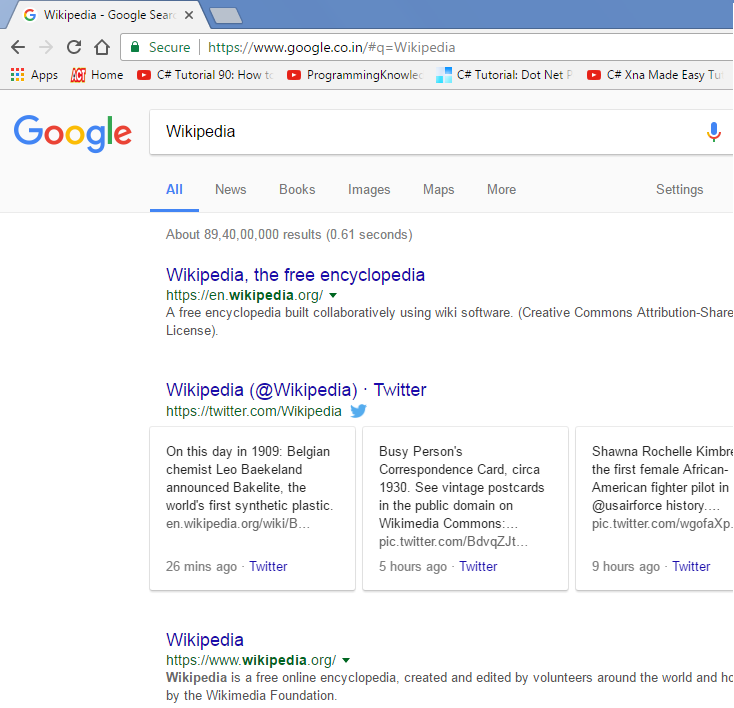Expand the dropdown arrow next to www.wikipedia.org
Screen dimensions: 734x708
(346, 661)
